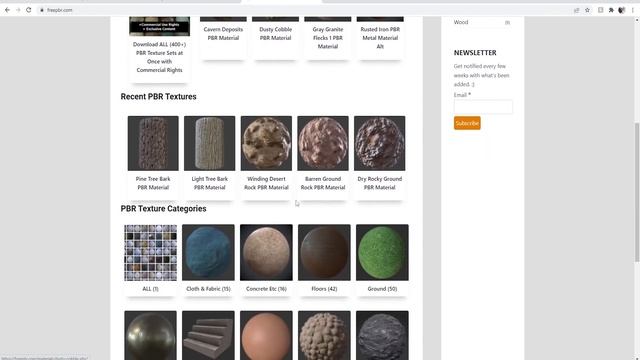Image resolution: width=640 pixels, height=360 pixels.
Task: Open the extensions puzzle icon
Action: point(611,10)
